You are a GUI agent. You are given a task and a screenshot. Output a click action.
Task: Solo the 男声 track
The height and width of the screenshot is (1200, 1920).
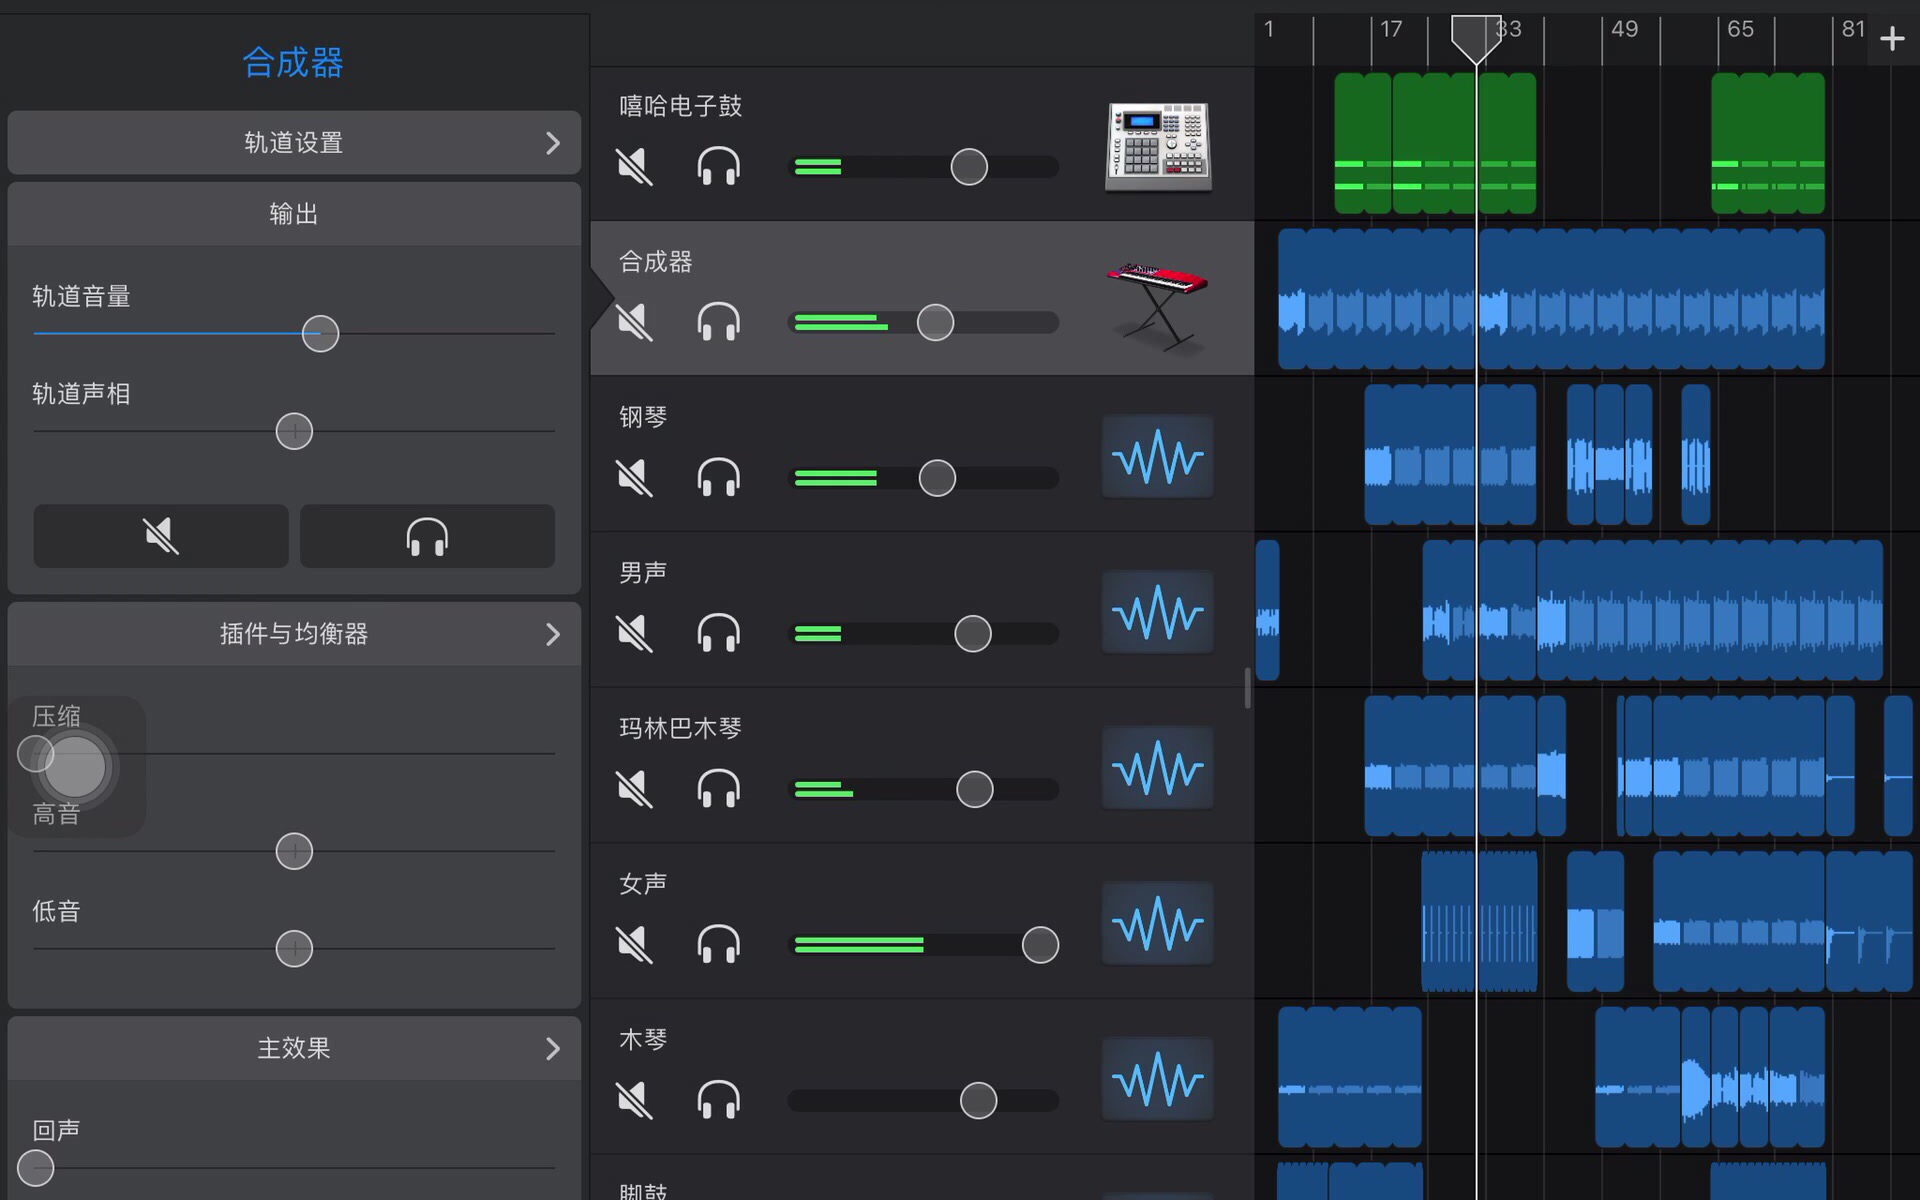718,633
